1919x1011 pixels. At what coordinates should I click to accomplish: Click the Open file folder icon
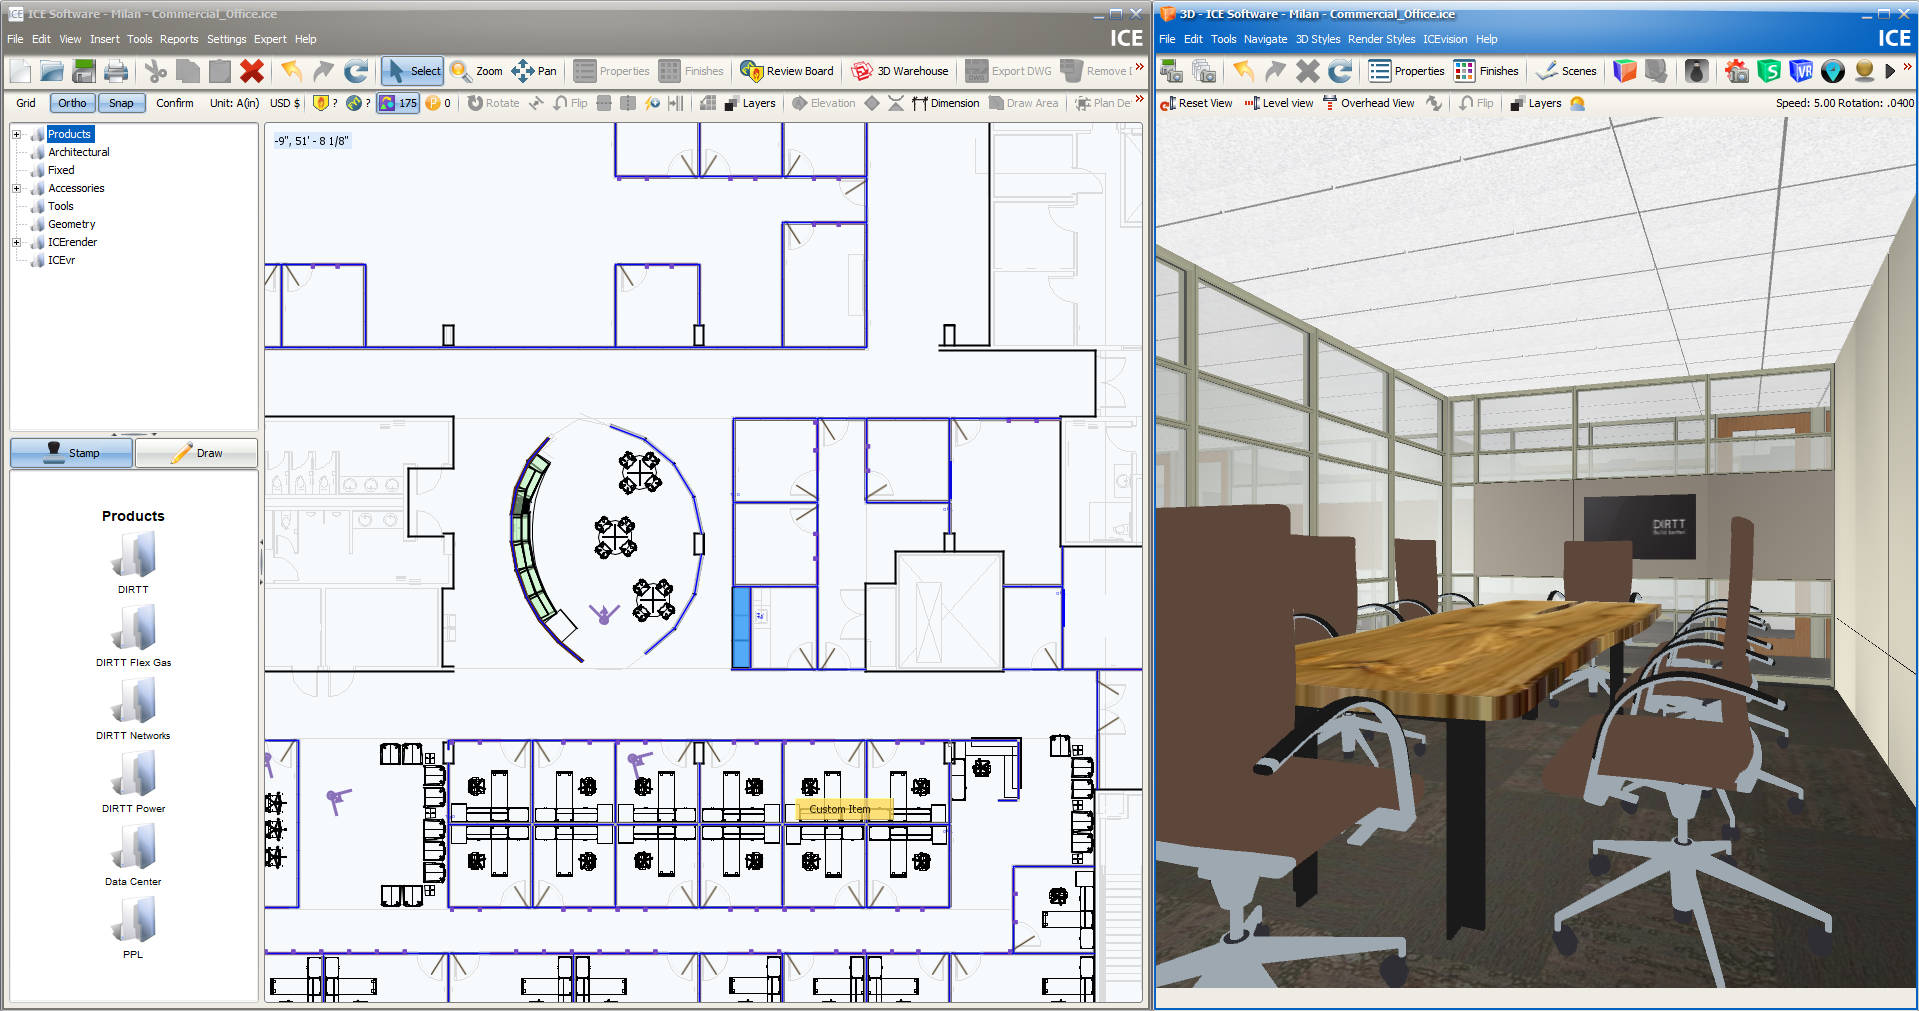click(x=52, y=71)
